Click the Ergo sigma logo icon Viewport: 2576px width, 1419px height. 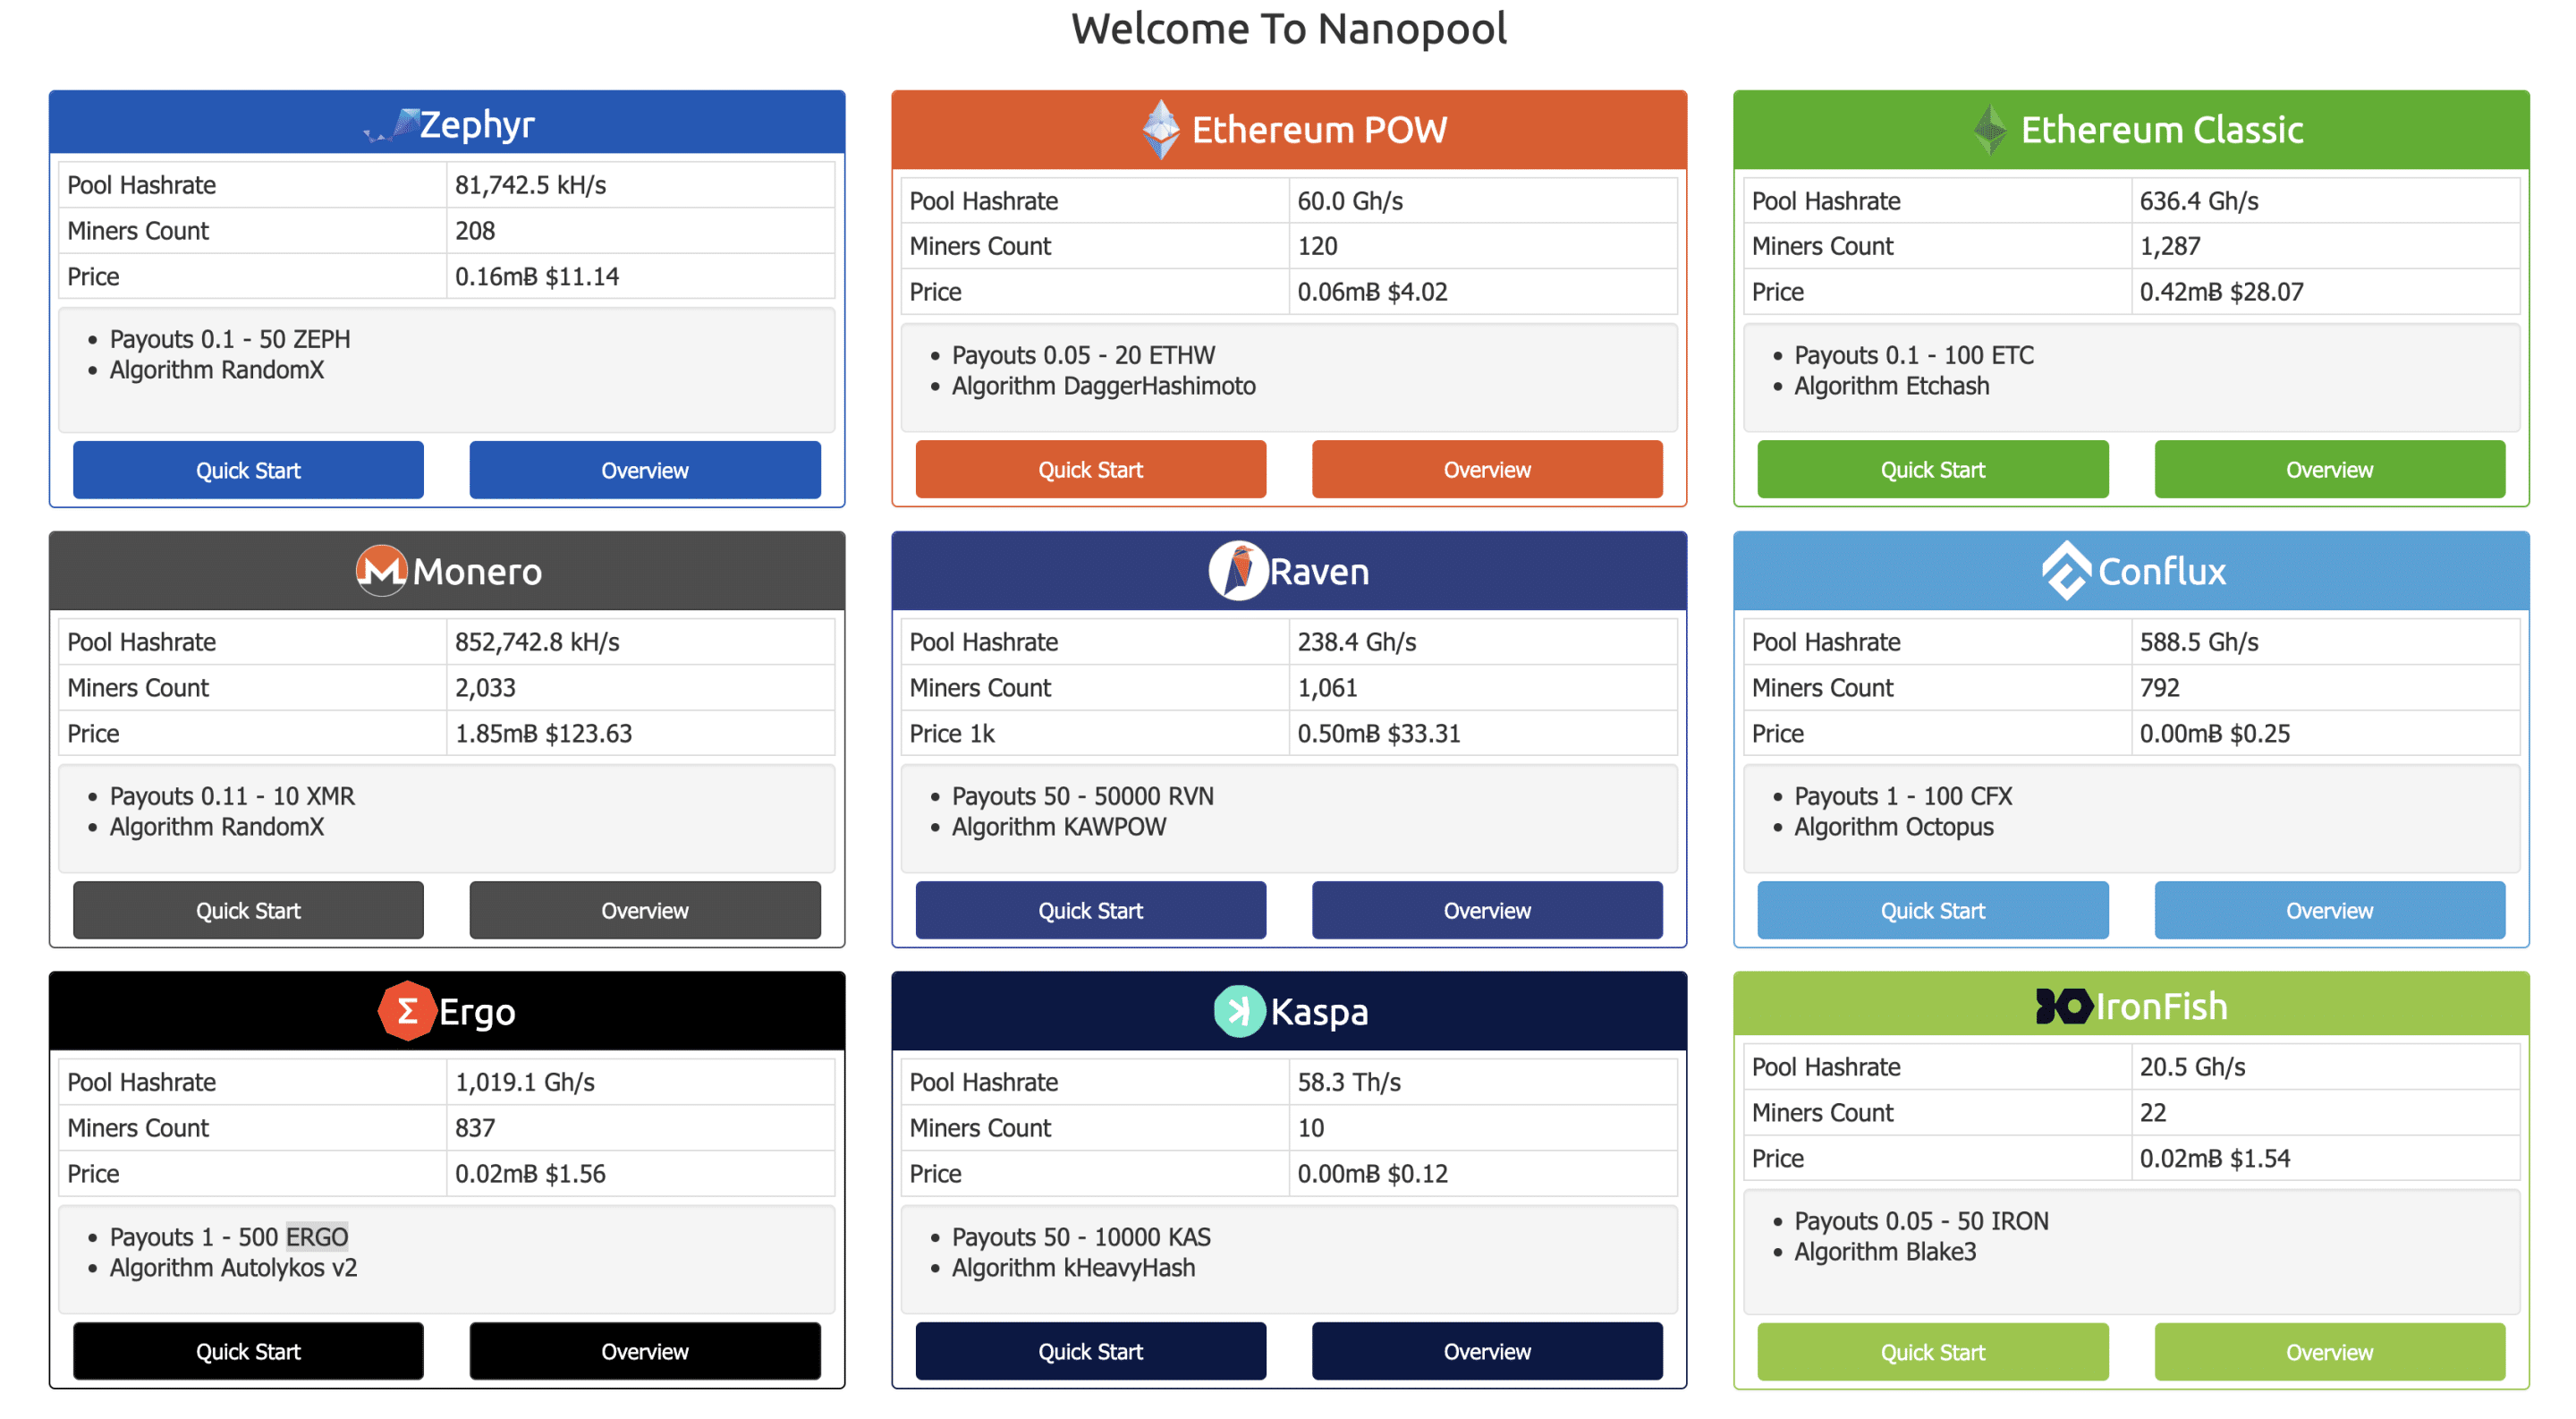[x=406, y=1012]
